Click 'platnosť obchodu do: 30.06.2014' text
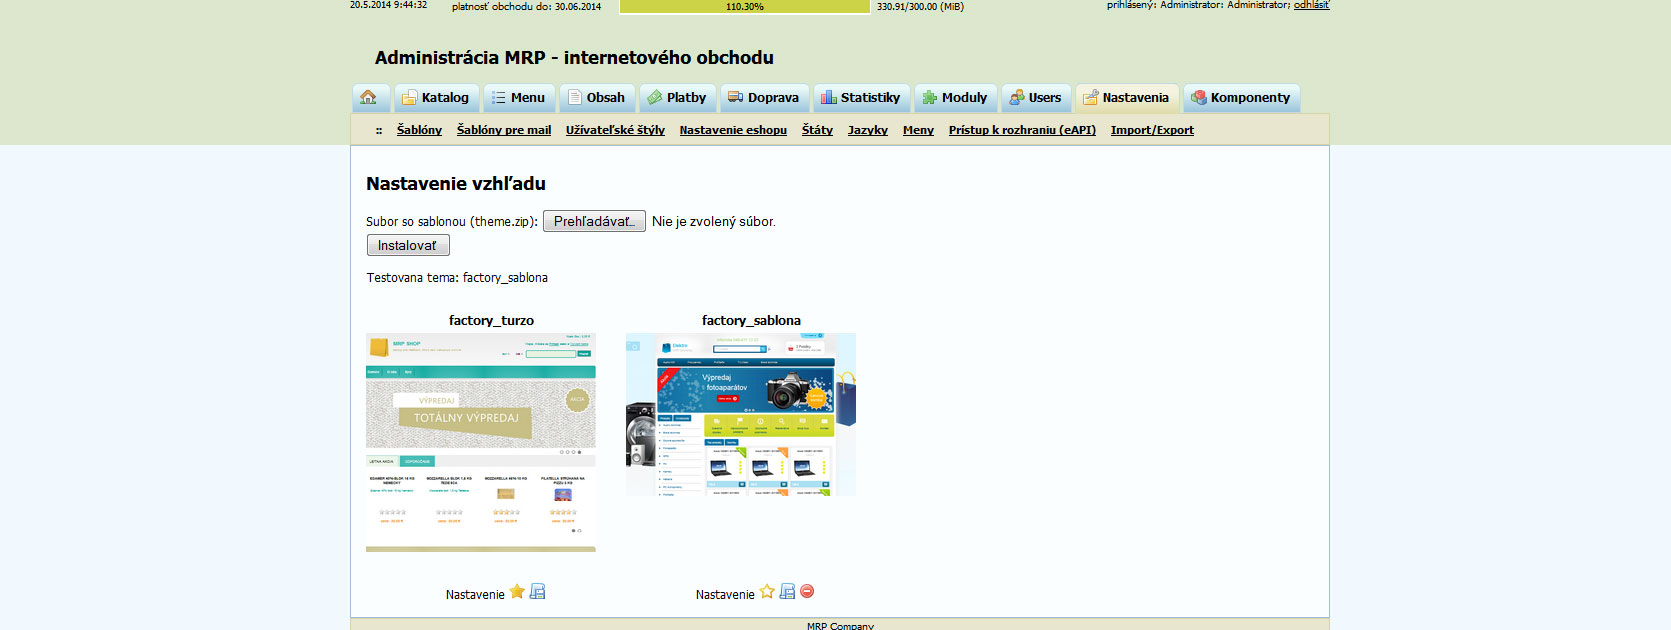 pos(526,6)
